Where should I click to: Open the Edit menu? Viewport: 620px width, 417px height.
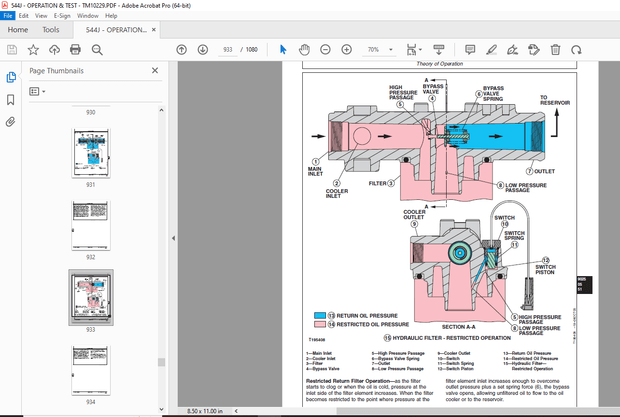[x=23, y=16]
